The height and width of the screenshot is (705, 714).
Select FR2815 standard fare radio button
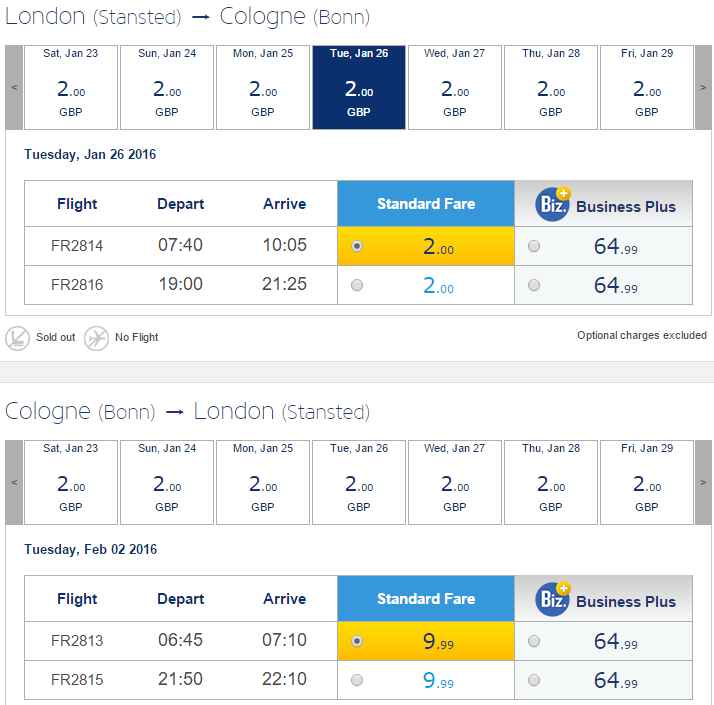(357, 680)
